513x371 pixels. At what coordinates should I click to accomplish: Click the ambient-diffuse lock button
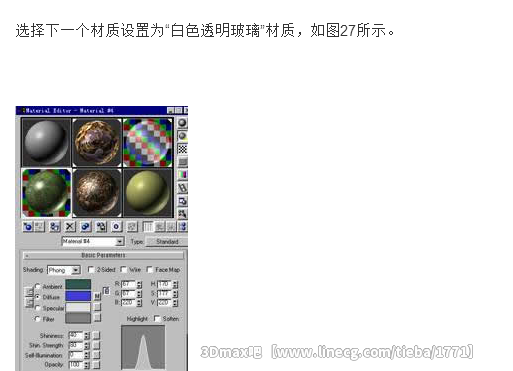pyautogui.click(x=29, y=292)
